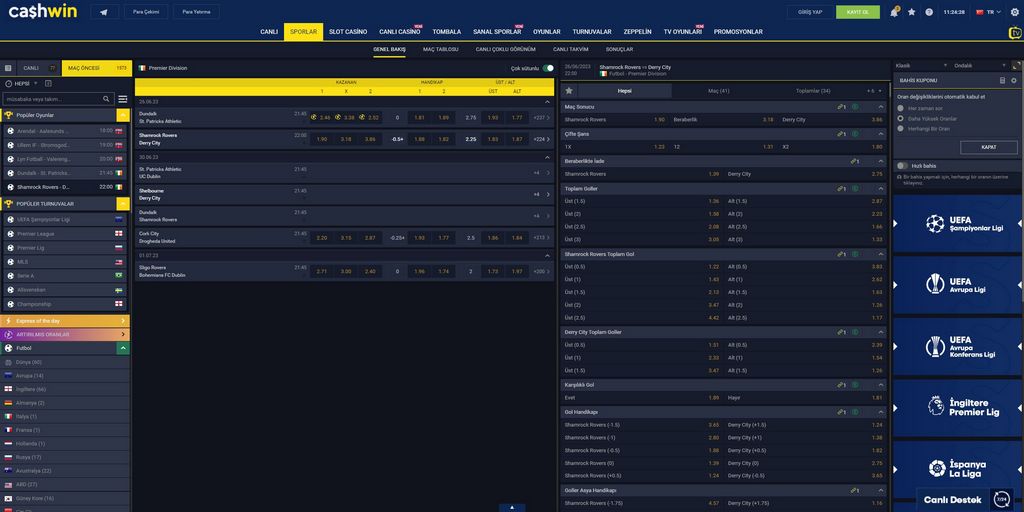1024x512 pixels.
Task: Click the scroll-to-top arrow at page bottom
Action: click(x=512, y=507)
